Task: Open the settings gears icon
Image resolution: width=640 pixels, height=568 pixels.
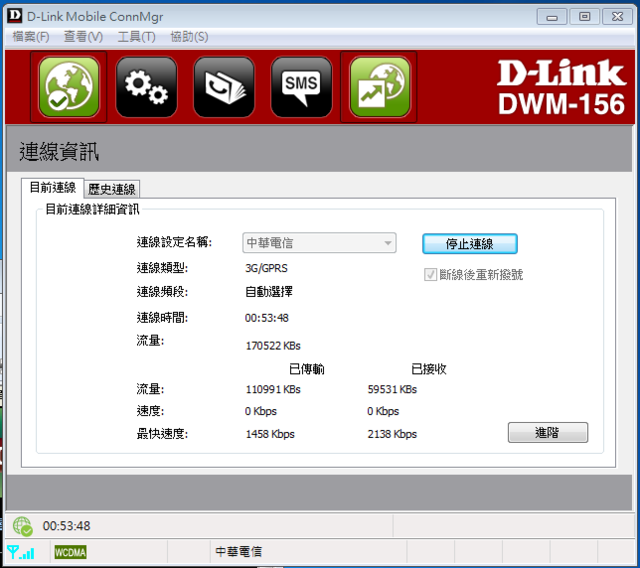Action: click(x=146, y=87)
